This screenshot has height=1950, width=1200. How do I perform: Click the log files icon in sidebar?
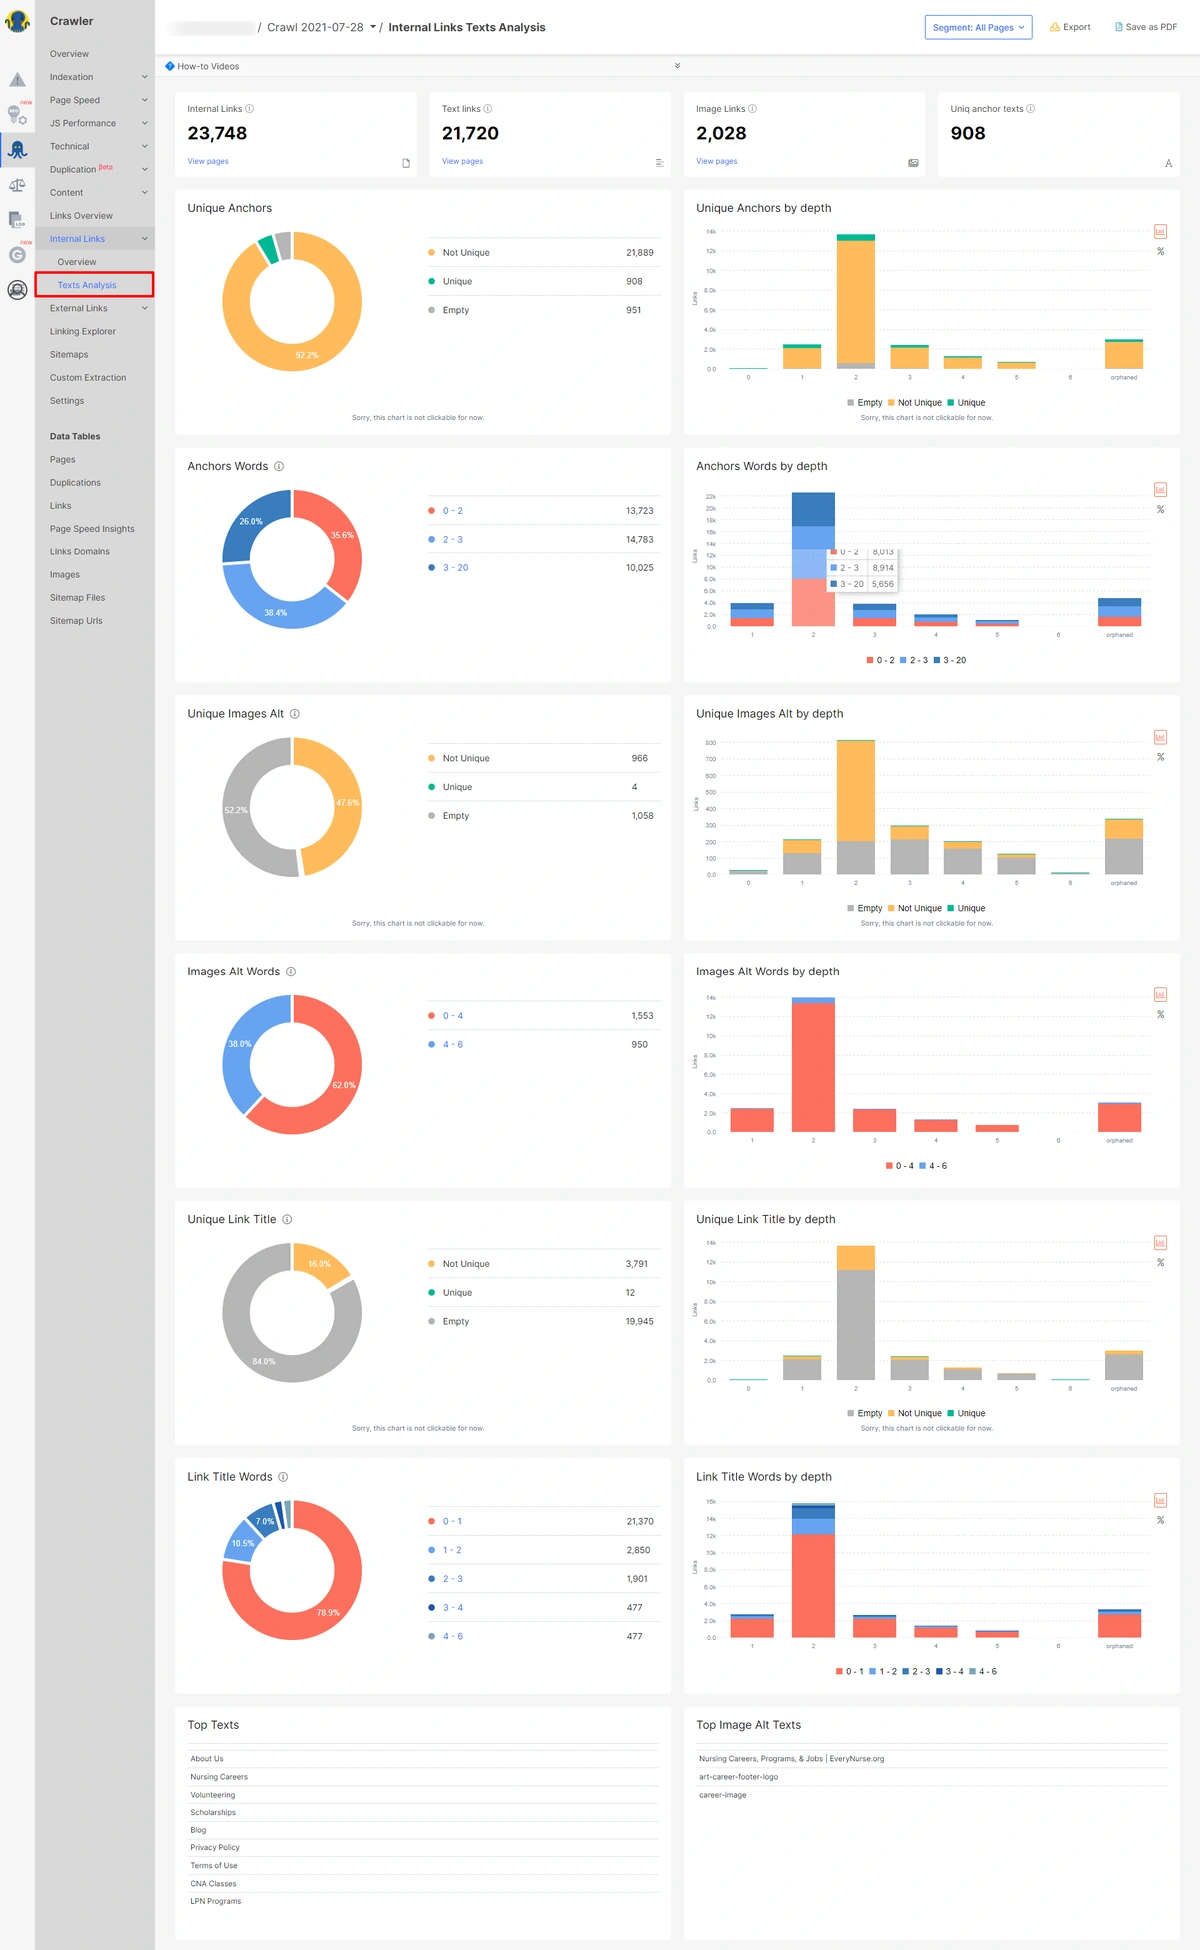click(17, 220)
